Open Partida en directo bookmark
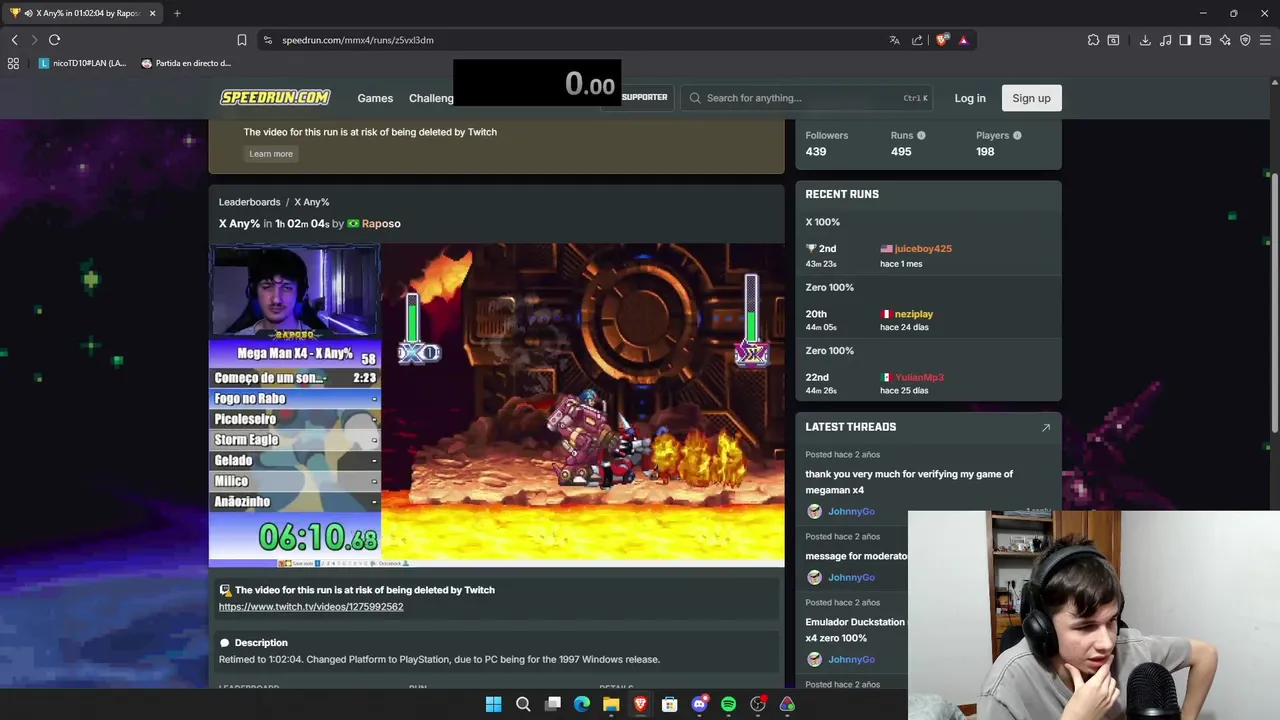The height and width of the screenshot is (720, 1280). coord(186,63)
